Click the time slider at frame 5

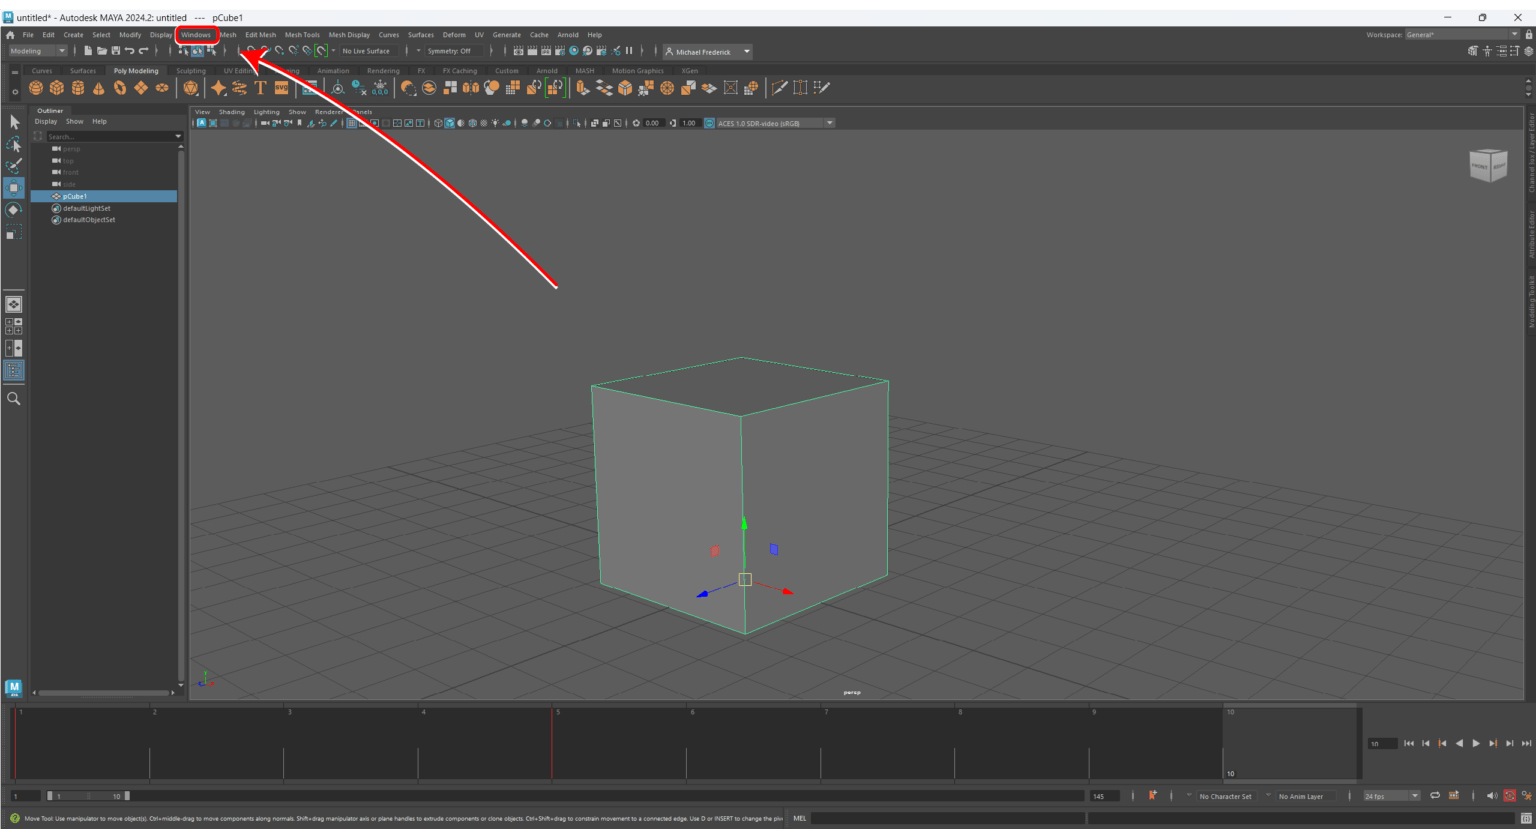(x=552, y=744)
